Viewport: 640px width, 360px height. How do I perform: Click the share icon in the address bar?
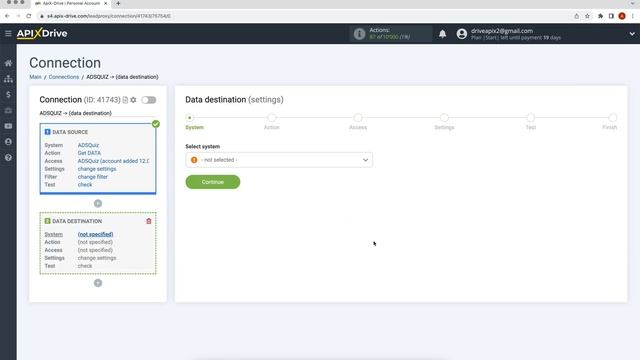(x=576, y=16)
